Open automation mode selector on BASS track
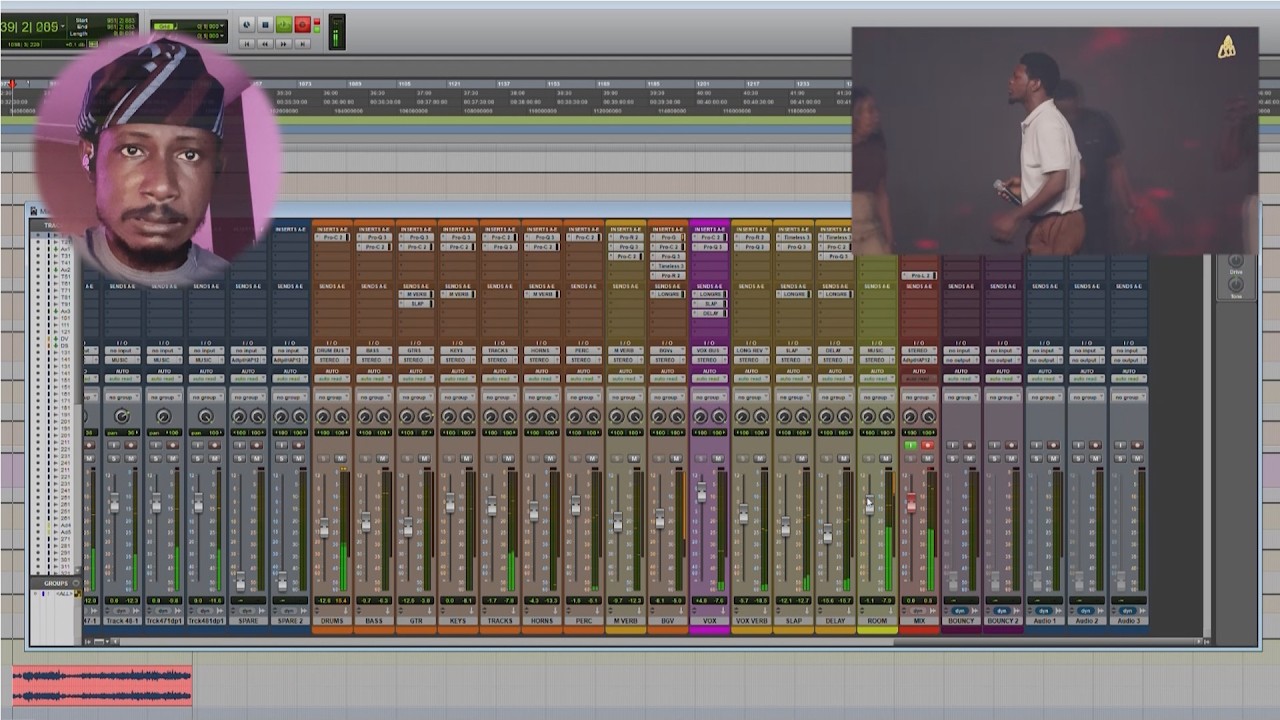Image resolution: width=1280 pixels, height=720 pixels. click(x=373, y=379)
